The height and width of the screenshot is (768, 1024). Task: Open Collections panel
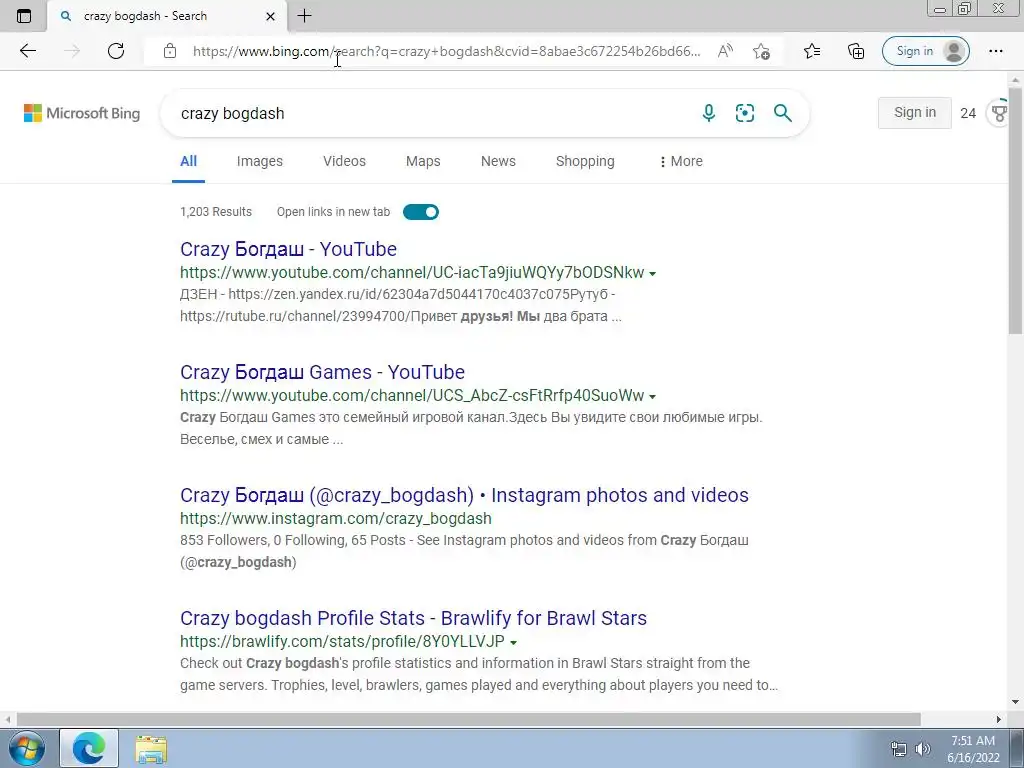coord(856,51)
